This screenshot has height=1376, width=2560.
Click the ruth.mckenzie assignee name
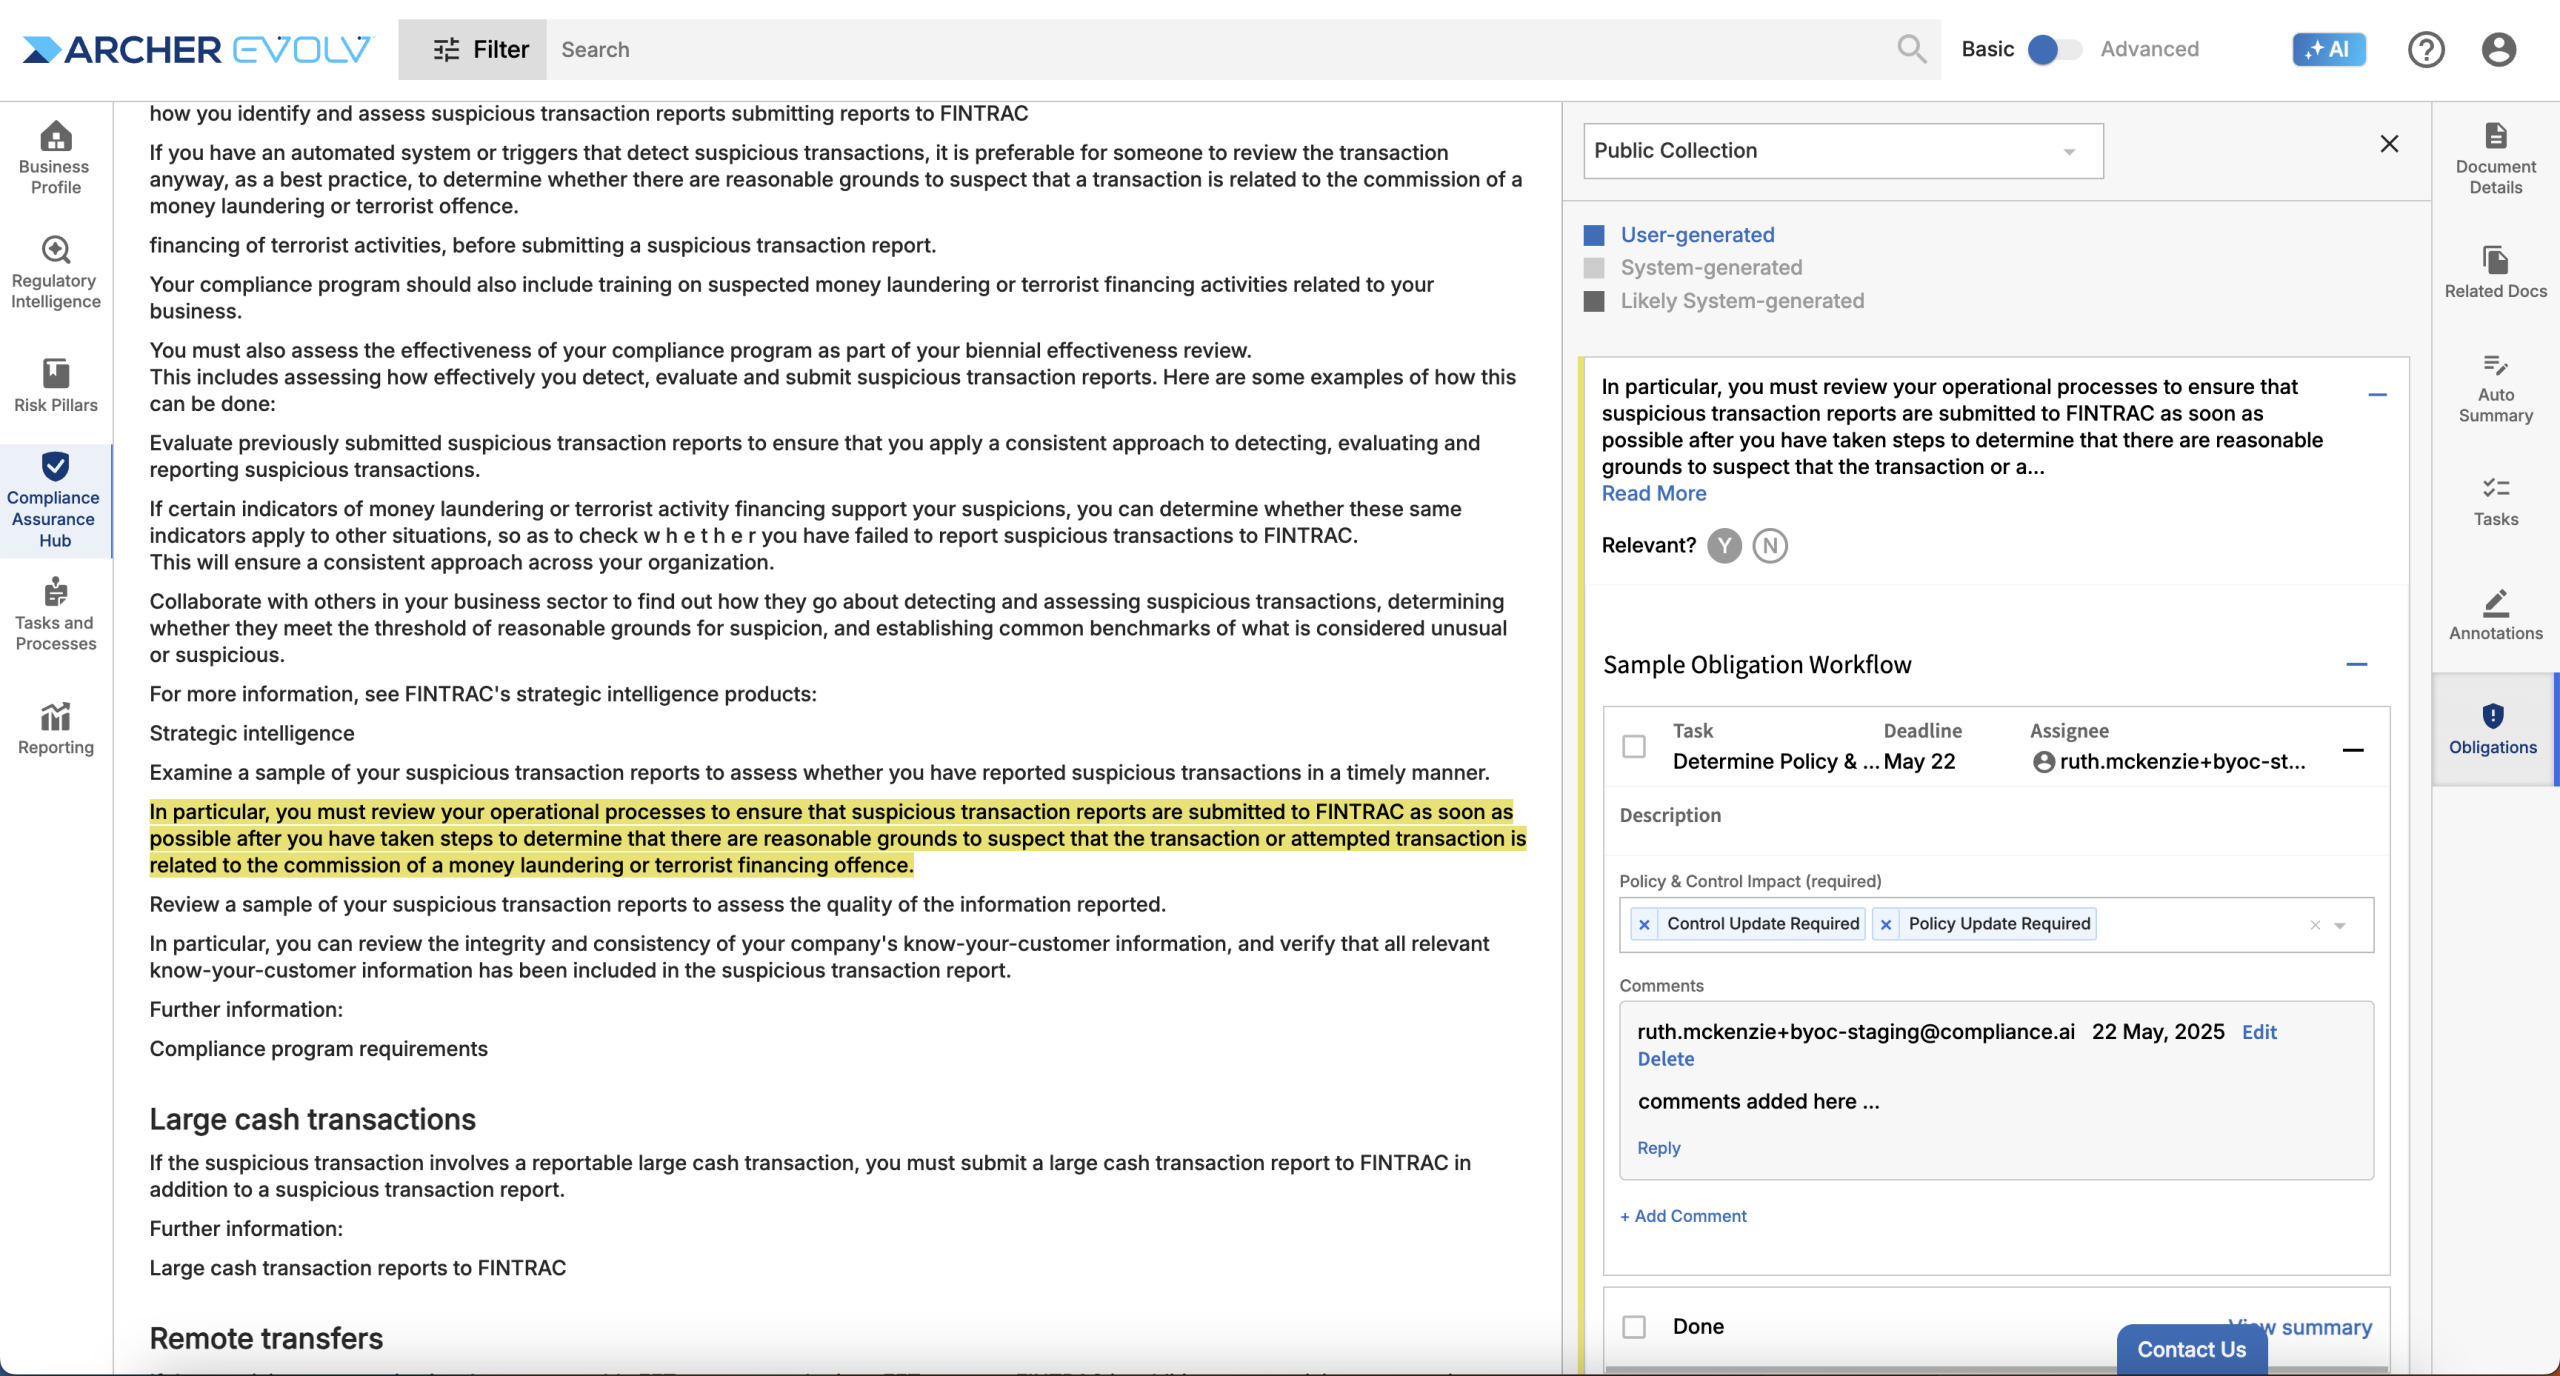[2182, 762]
